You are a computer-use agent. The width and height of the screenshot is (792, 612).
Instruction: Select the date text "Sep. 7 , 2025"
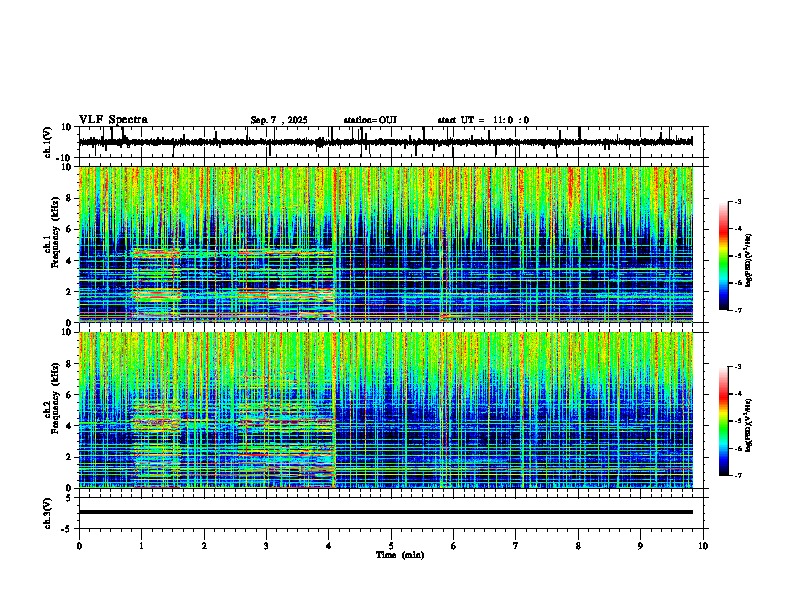pyautogui.click(x=279, y=120)
